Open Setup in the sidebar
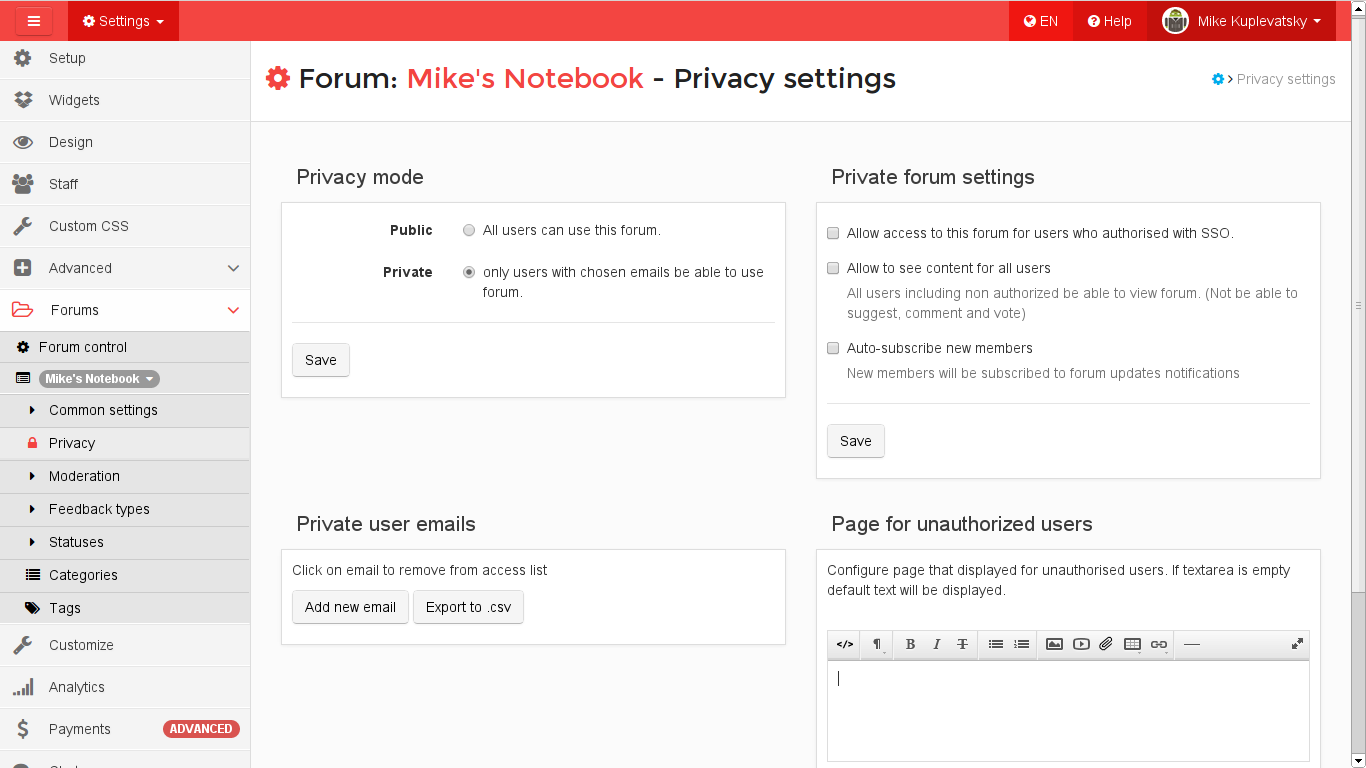 pos(125,58)
